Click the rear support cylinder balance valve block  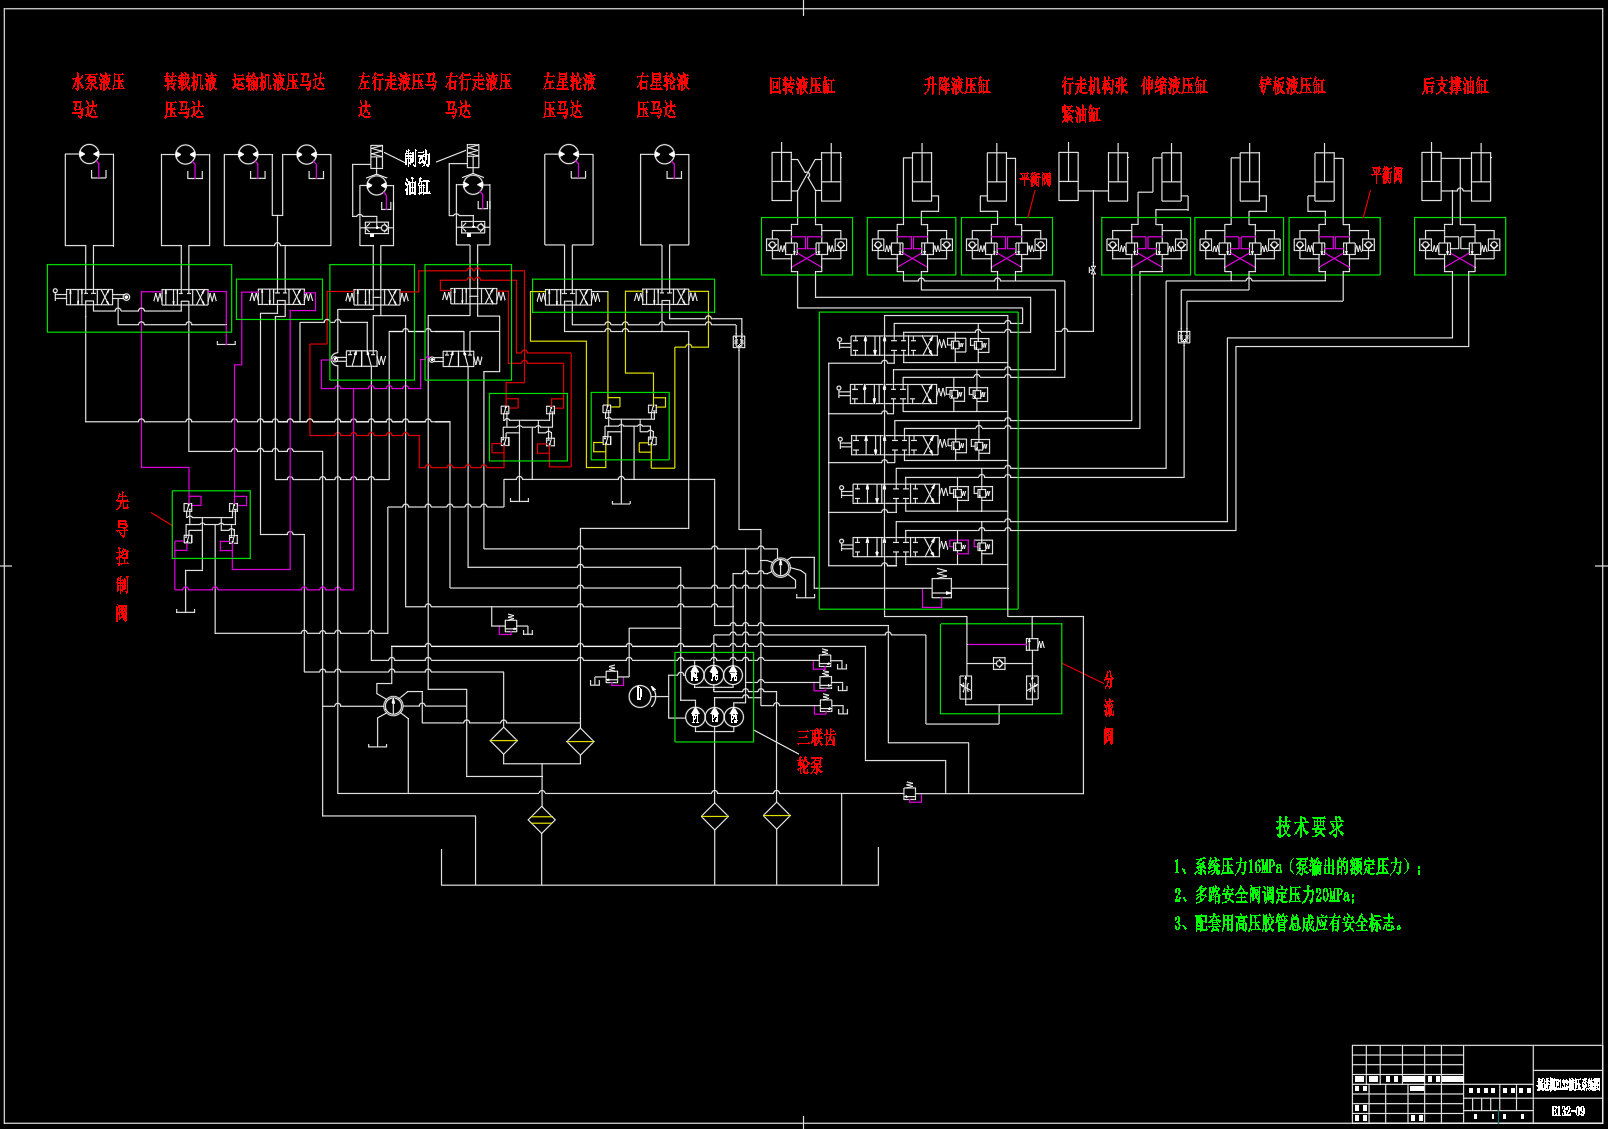click(x=1459, y=246)
